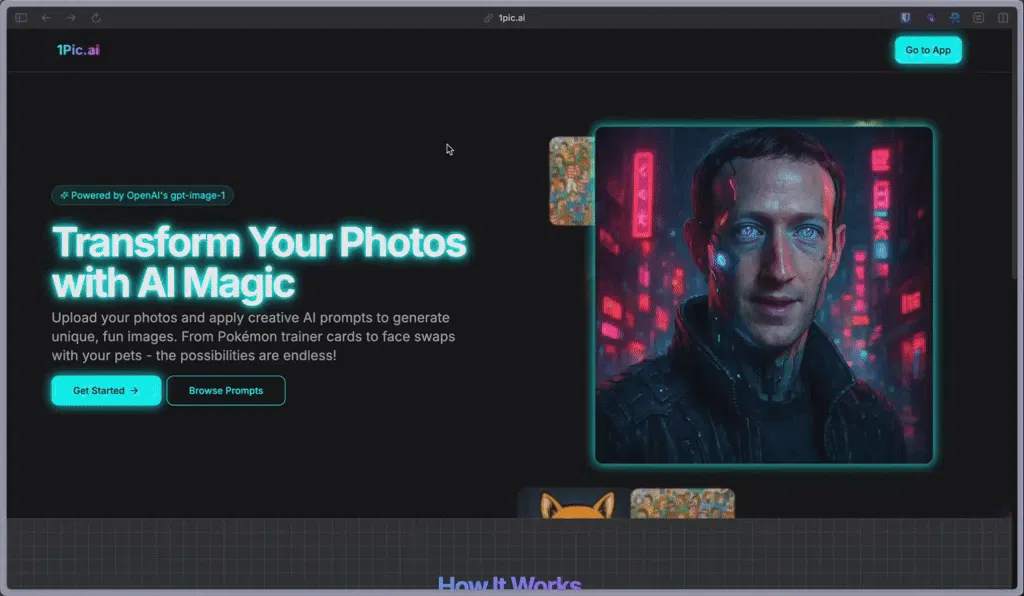1024x596 pixels.
Task: Open the 1Pic.ai logo link
Action: tap(78, 50)
